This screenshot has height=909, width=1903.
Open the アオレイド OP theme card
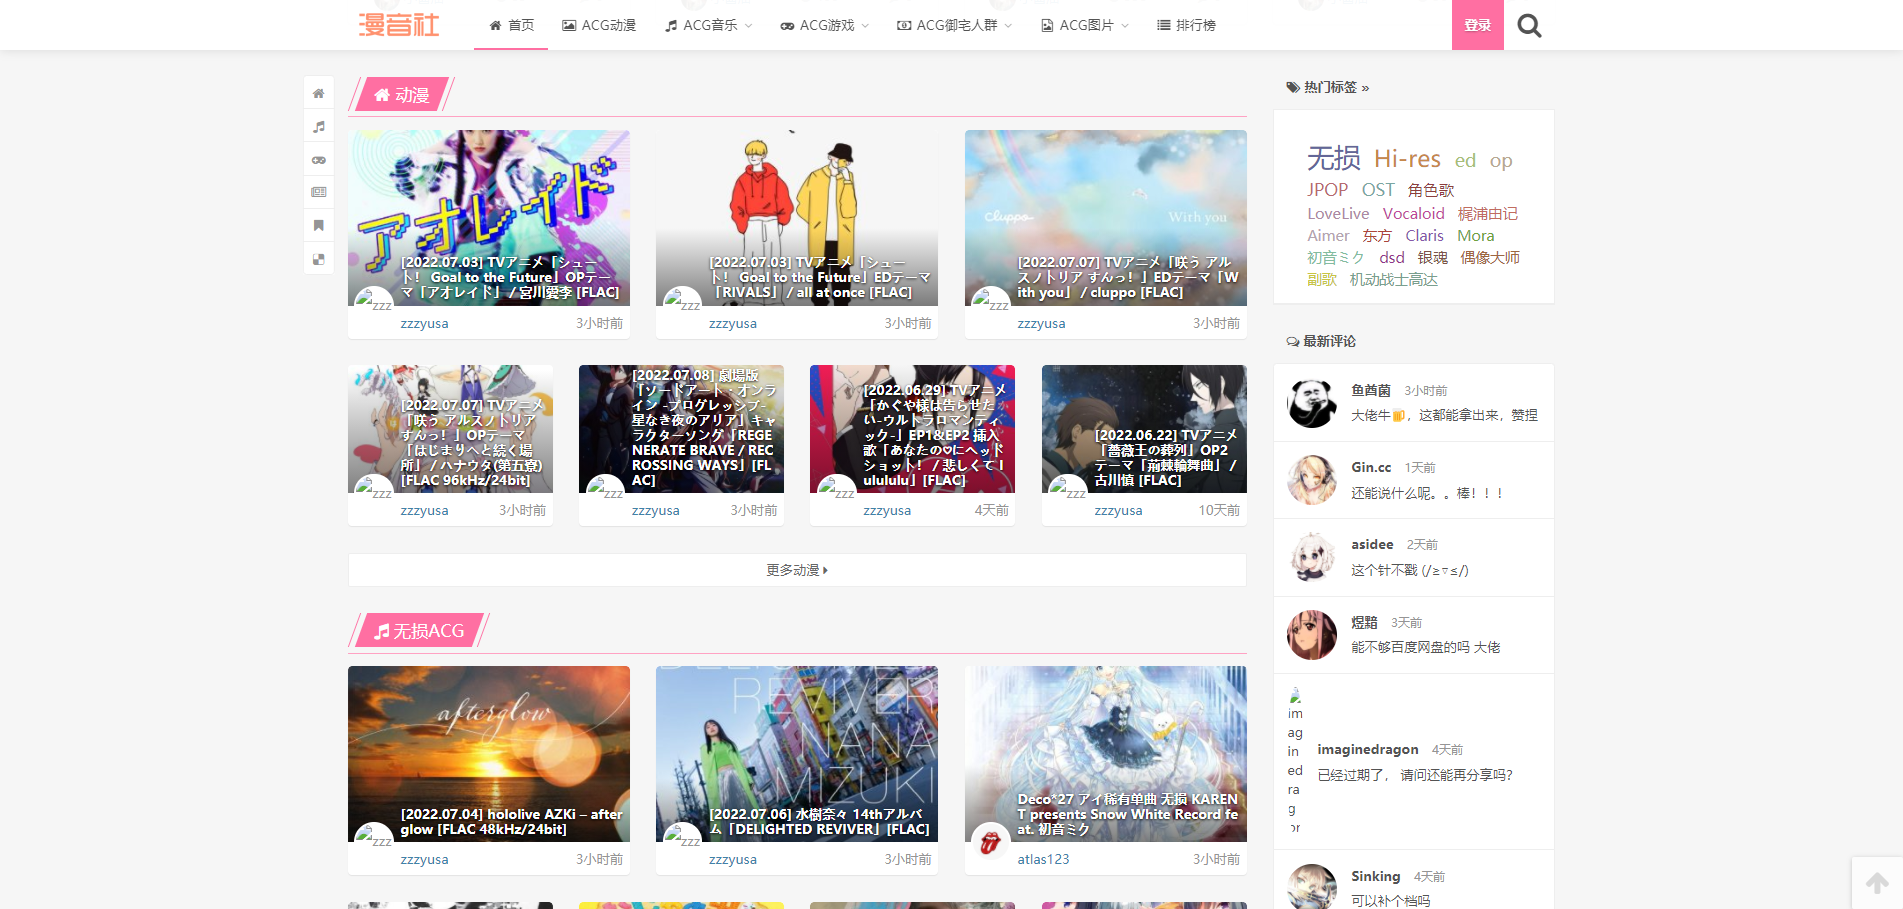click(x=489, y=218)
